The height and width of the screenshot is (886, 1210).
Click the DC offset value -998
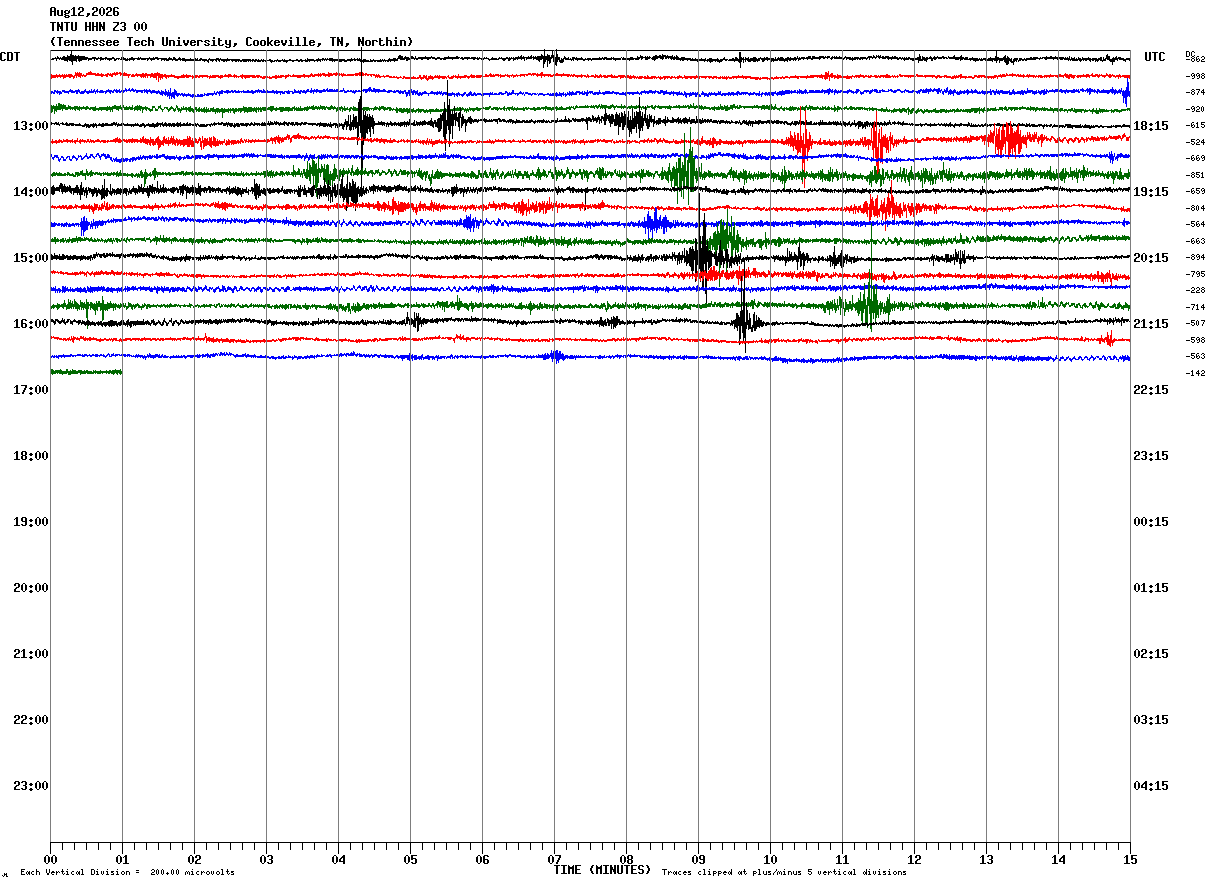click(x=1195, y=76)
